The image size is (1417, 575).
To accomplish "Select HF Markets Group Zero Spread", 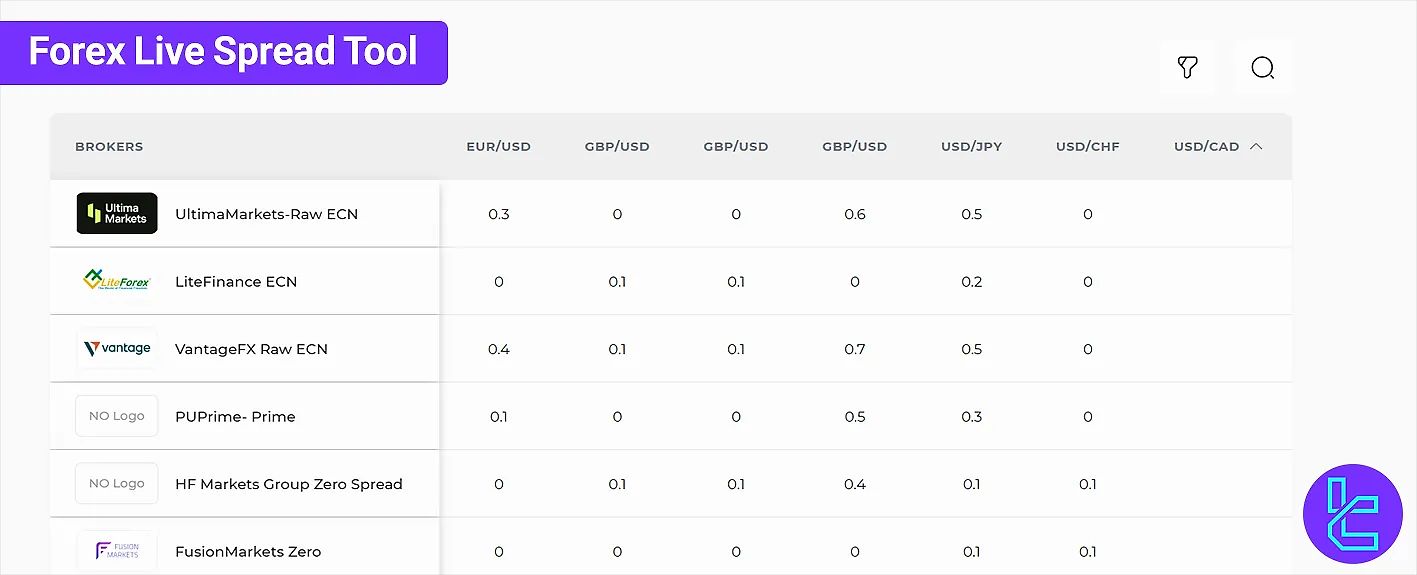I will click(288, 484).
